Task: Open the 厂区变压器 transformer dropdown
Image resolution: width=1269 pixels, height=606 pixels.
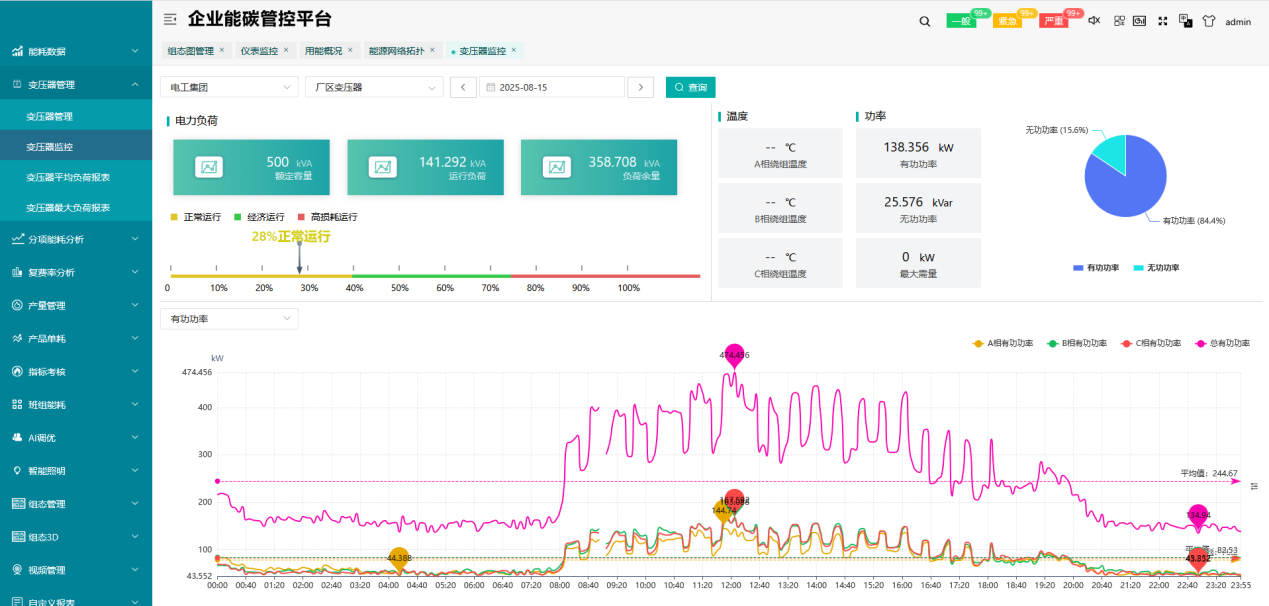Action: click(373, 87)
